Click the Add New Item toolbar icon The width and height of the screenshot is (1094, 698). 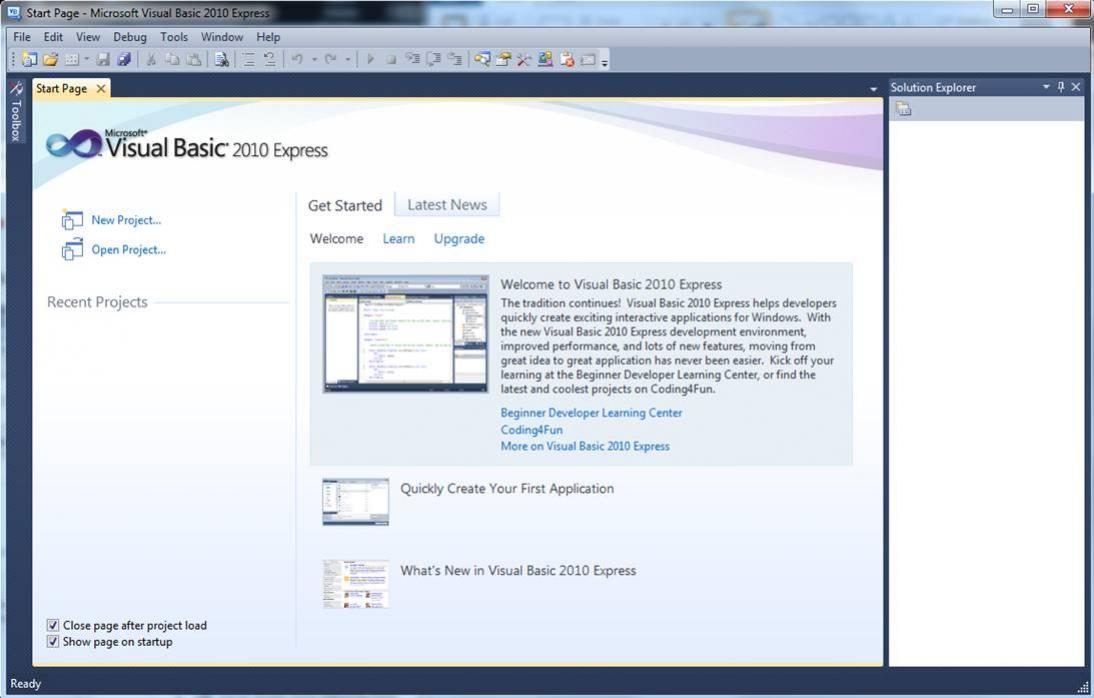[x=71, y=60]
